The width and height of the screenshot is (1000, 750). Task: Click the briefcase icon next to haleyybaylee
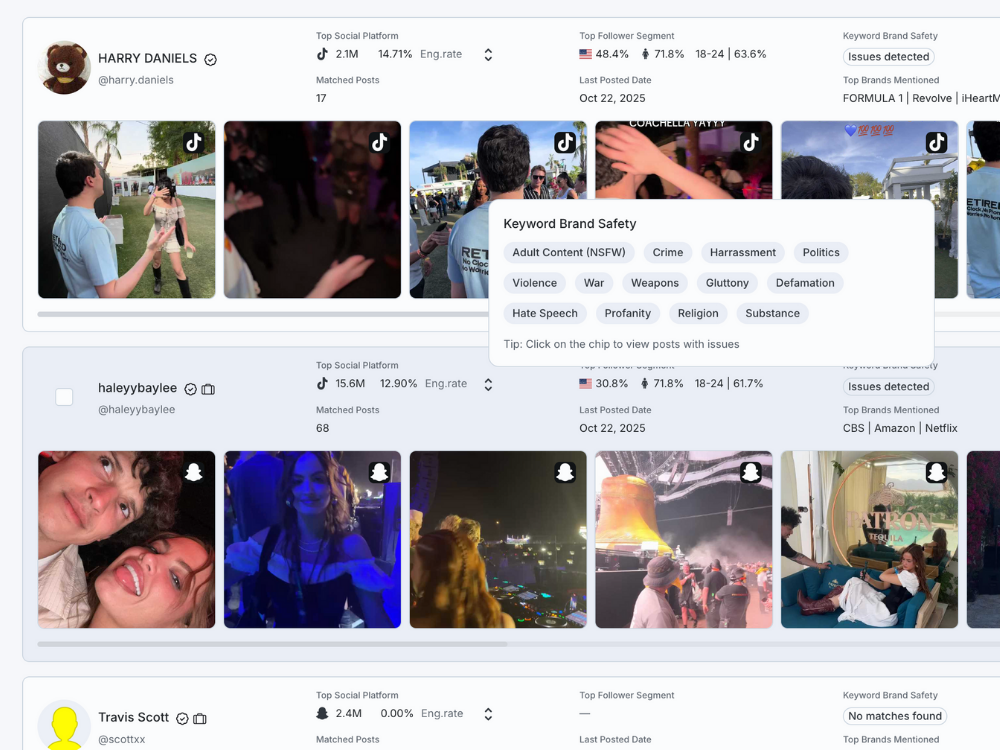coord(208,389)
